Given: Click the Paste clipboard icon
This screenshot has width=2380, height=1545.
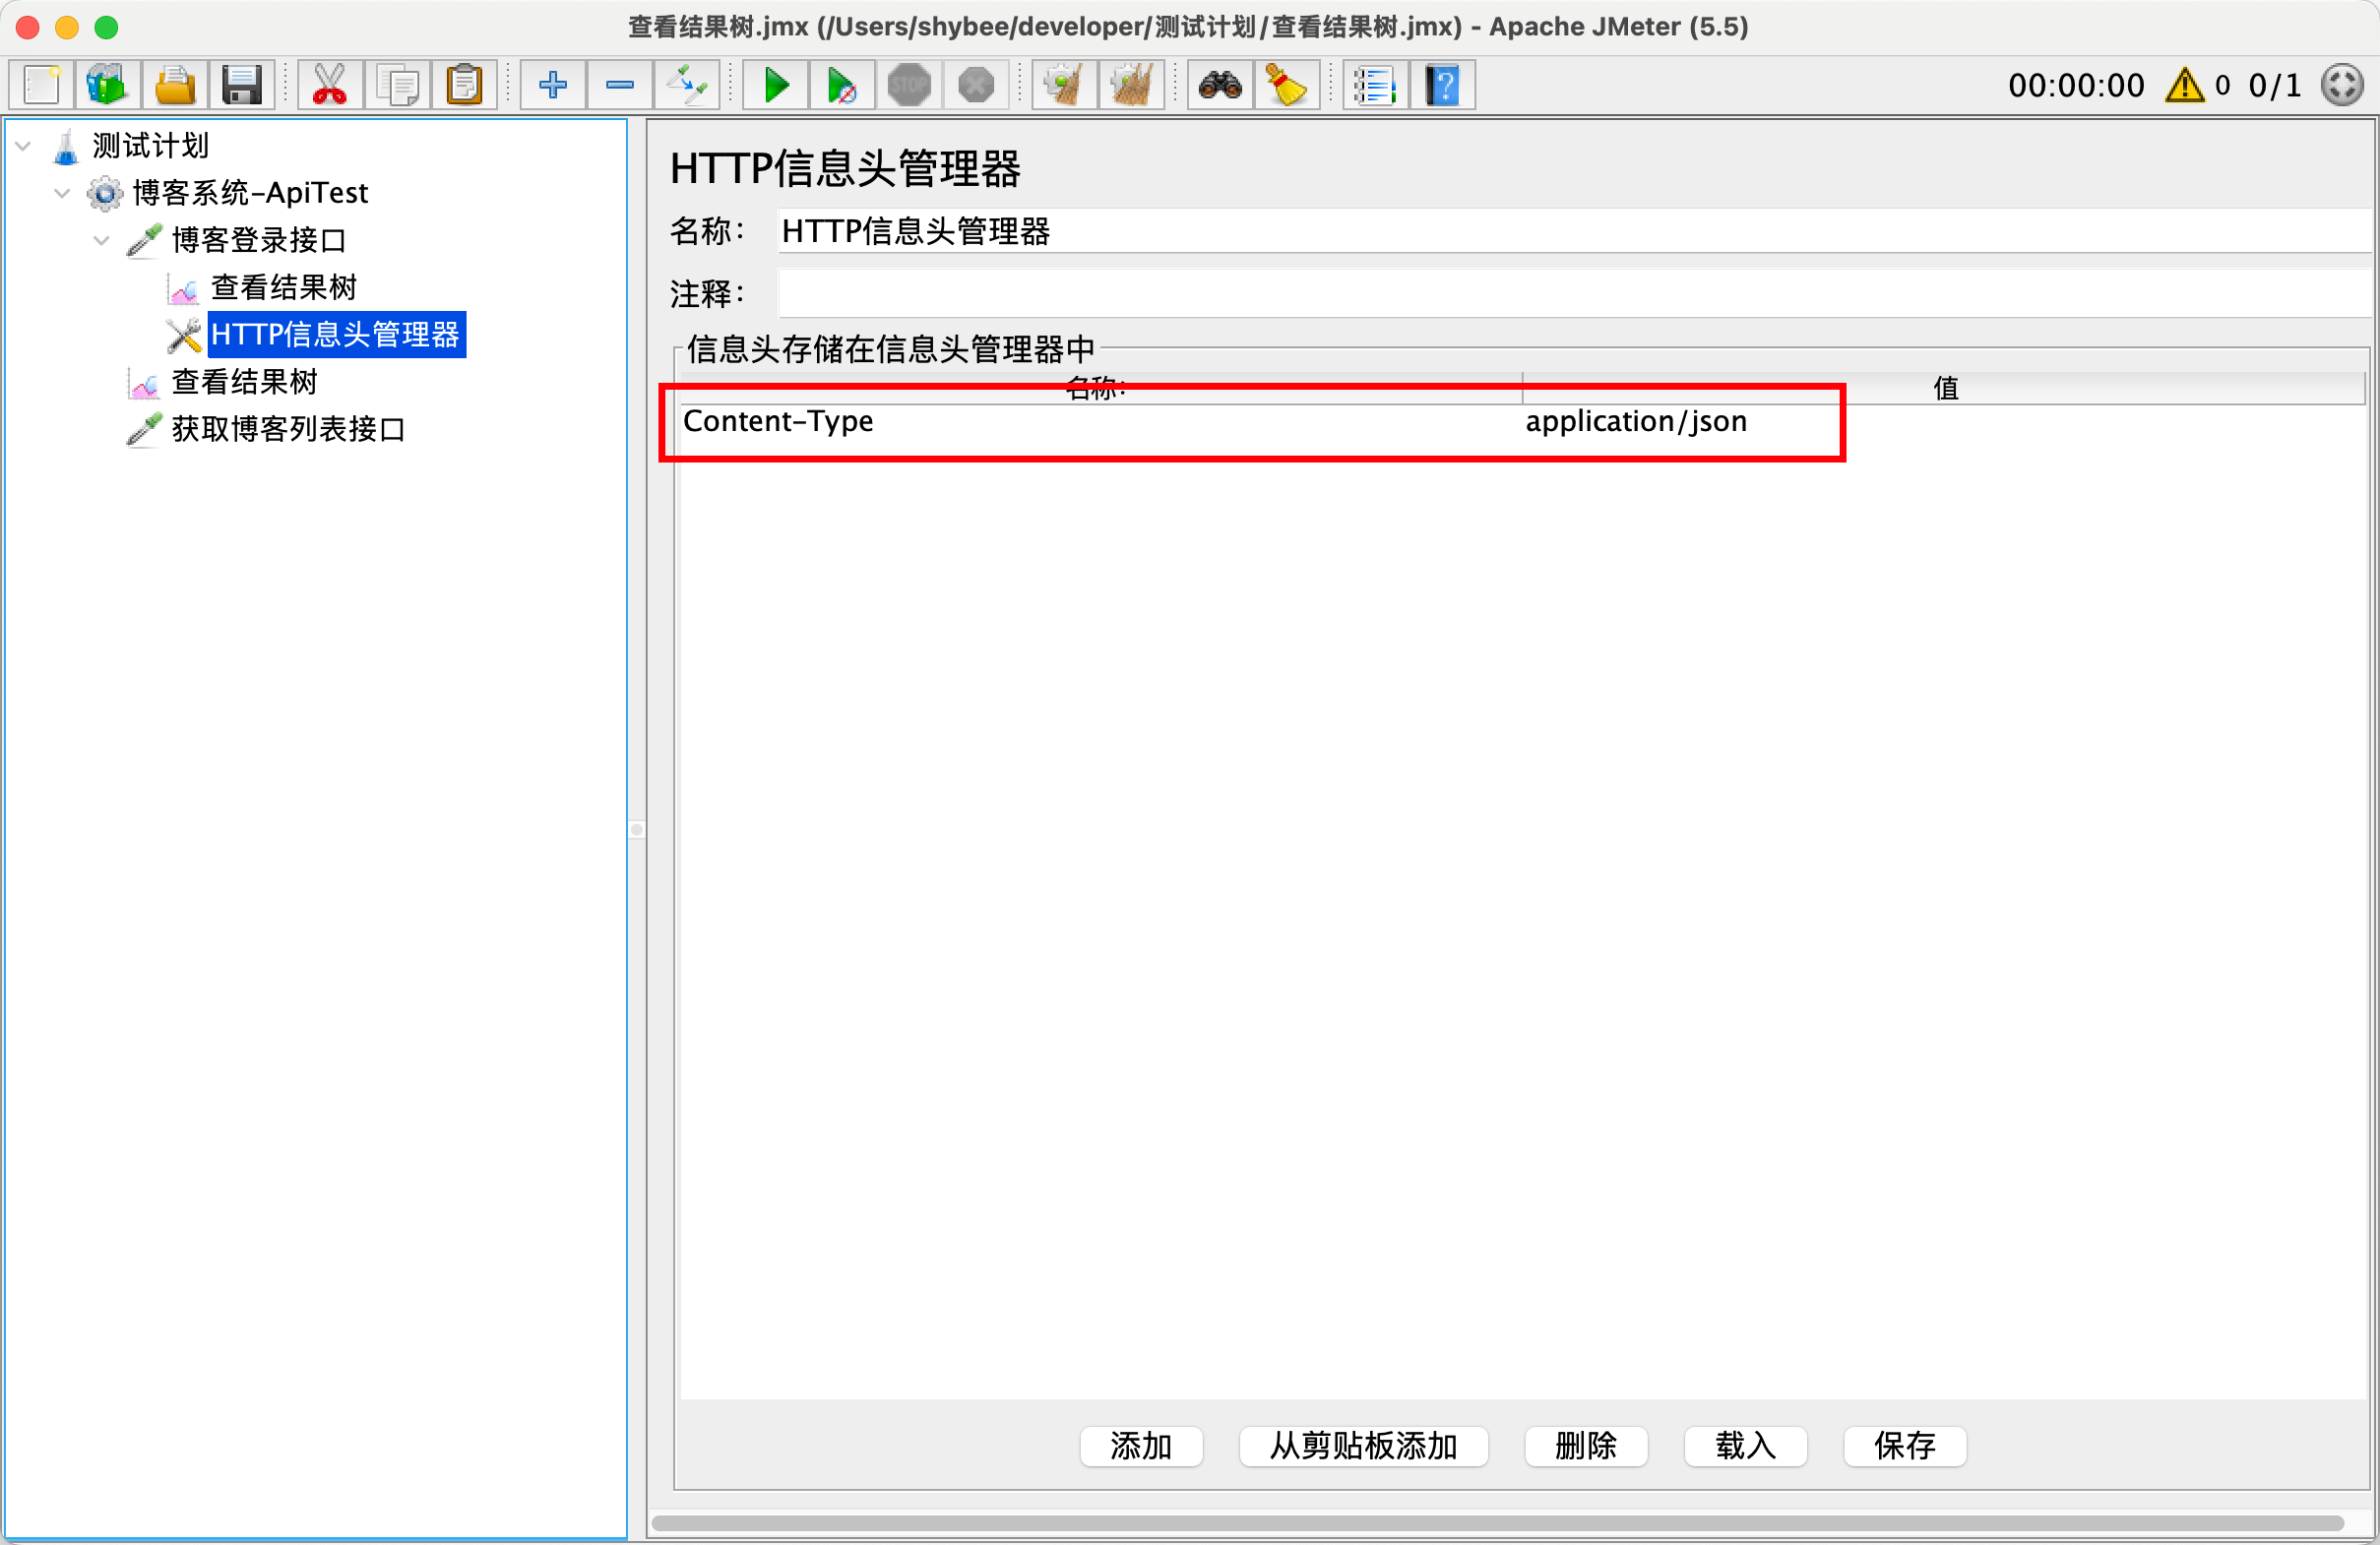Looking at the screenshot, I should pyautogui.click(x=464, y=85).
